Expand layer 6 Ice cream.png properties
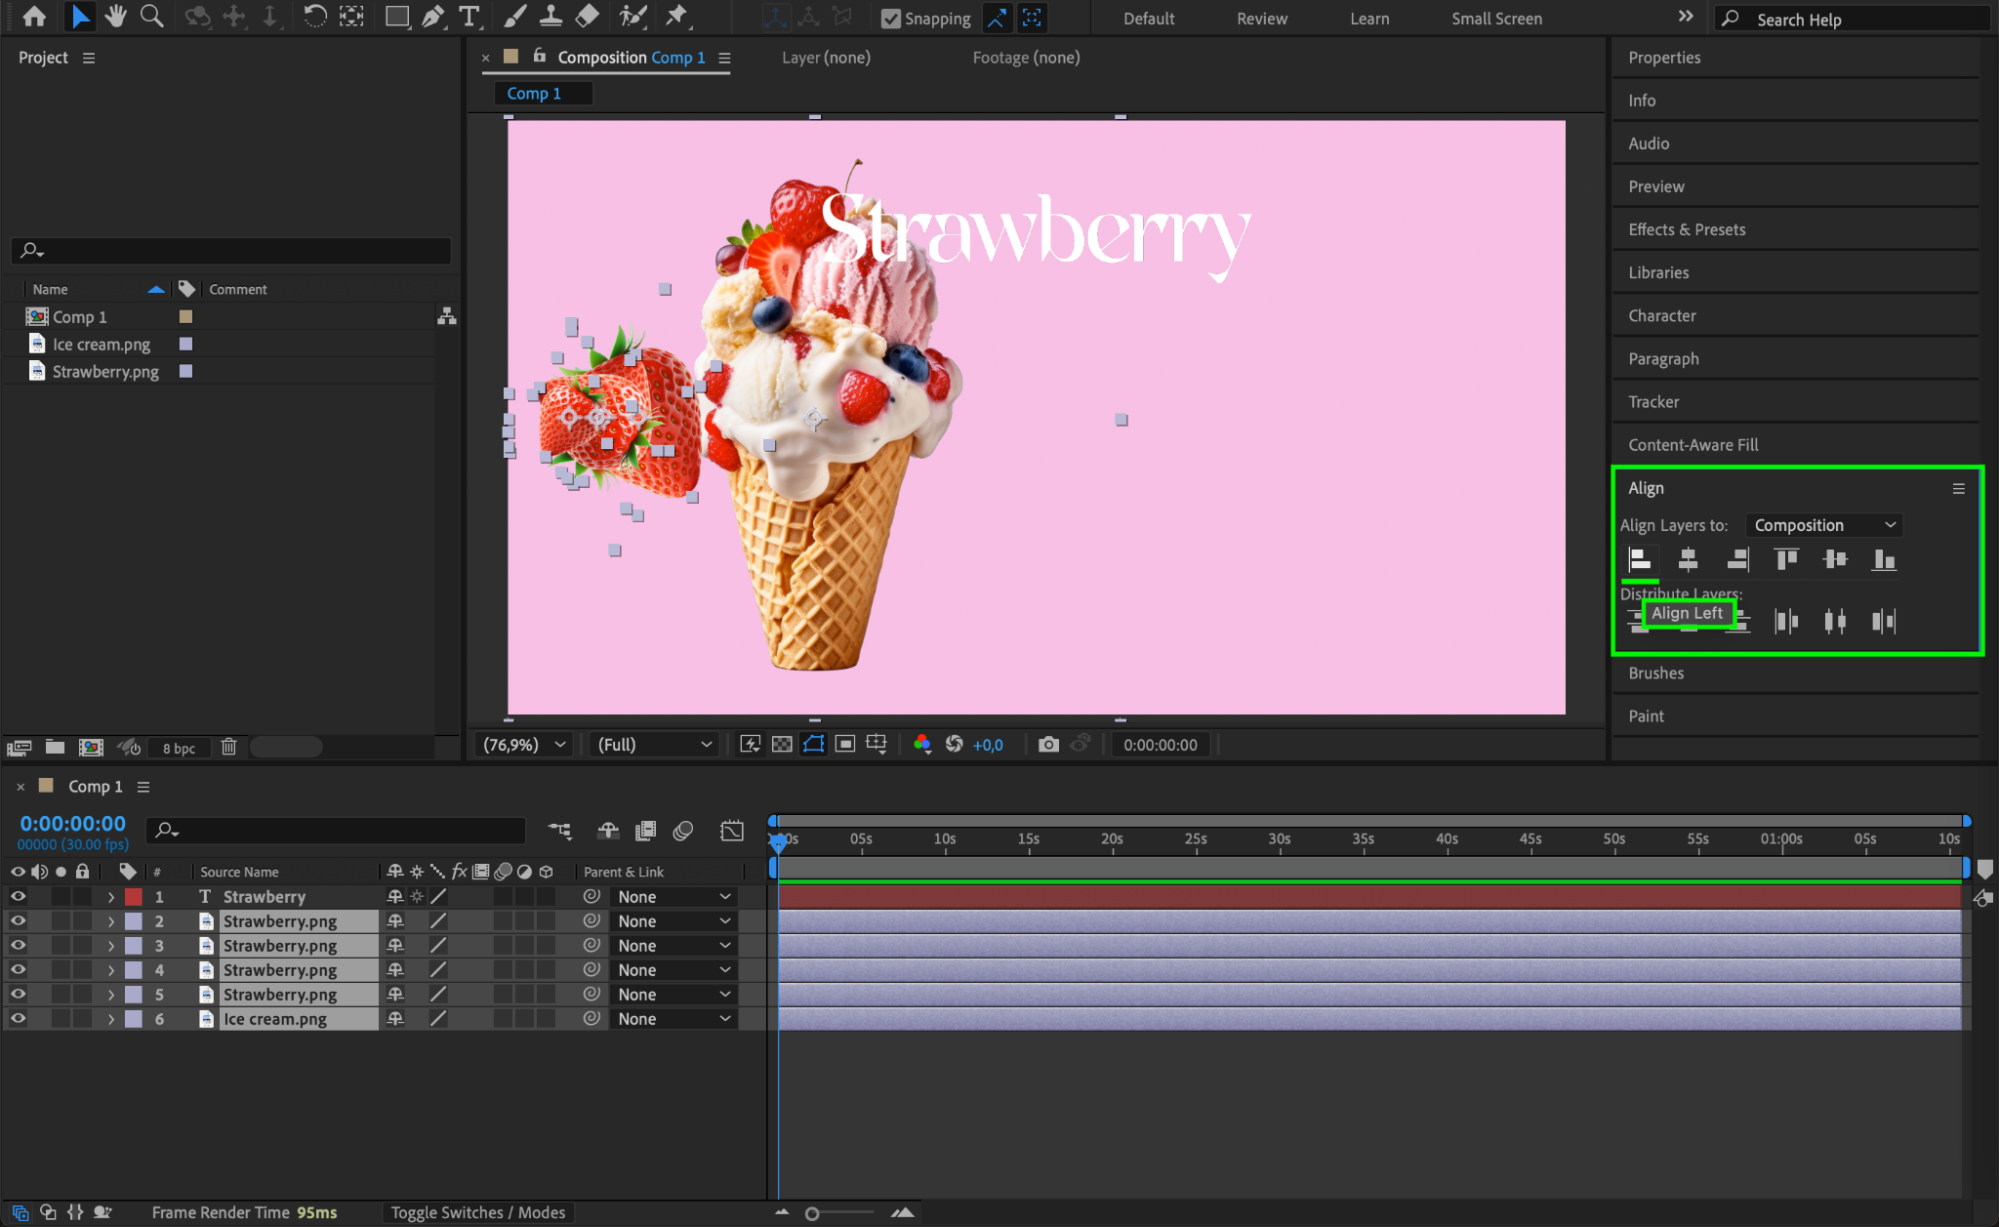 (111, 1019)
